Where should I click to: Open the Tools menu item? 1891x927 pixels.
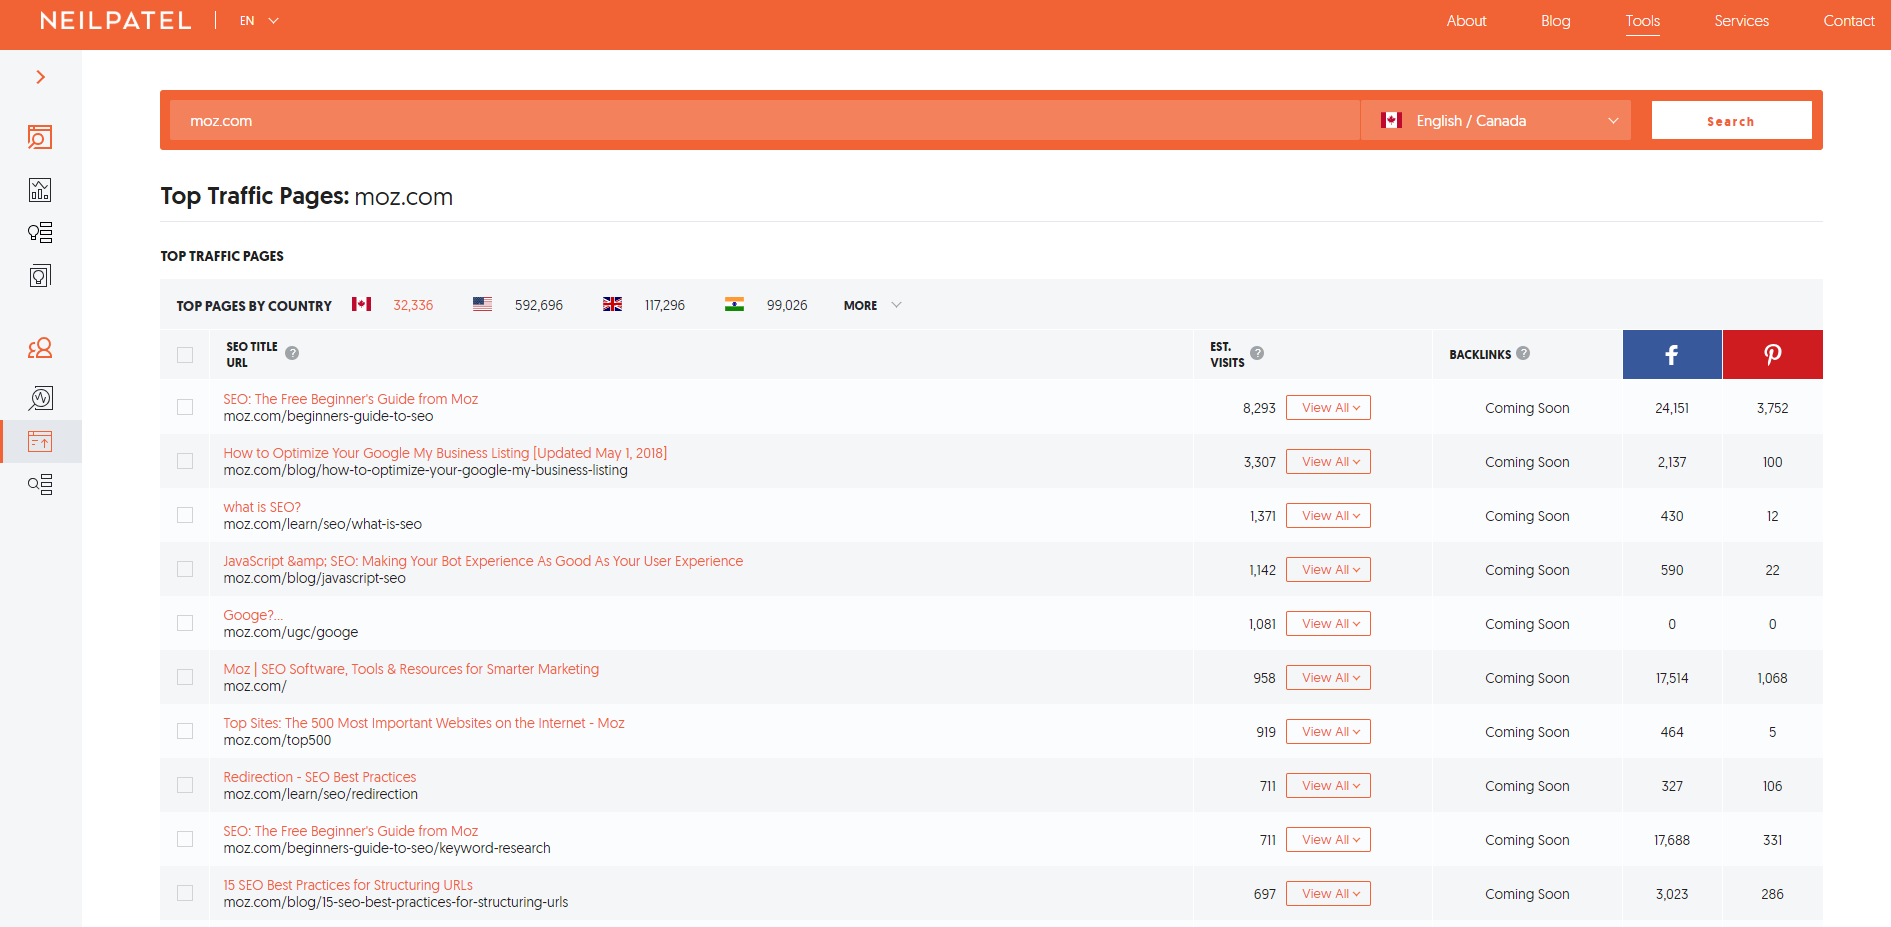tap(1642, 21)
